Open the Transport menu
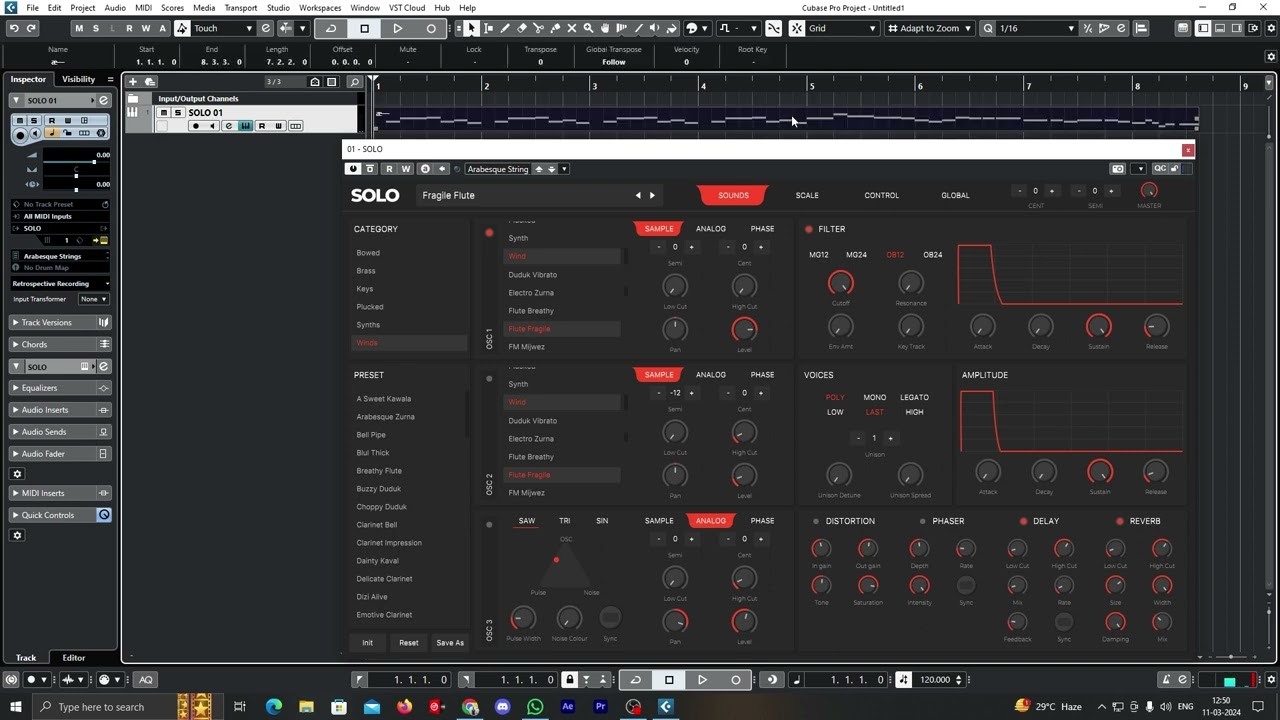 (240, 7)
